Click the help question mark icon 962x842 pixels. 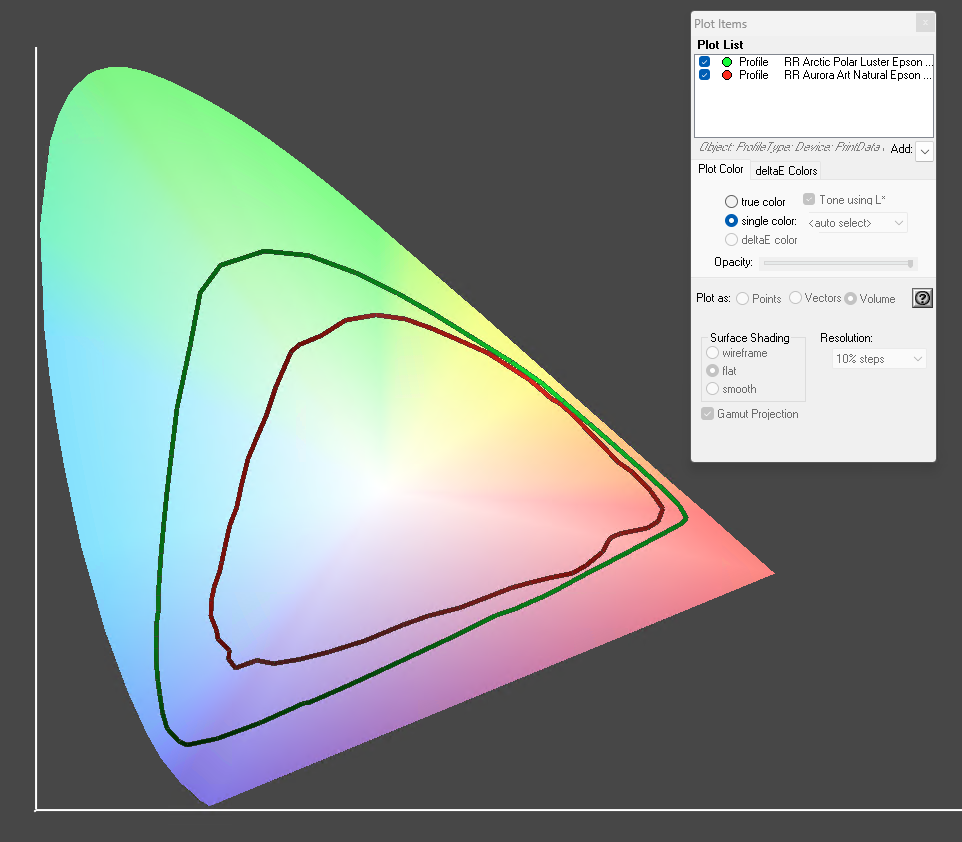click(x=922, y=298)
